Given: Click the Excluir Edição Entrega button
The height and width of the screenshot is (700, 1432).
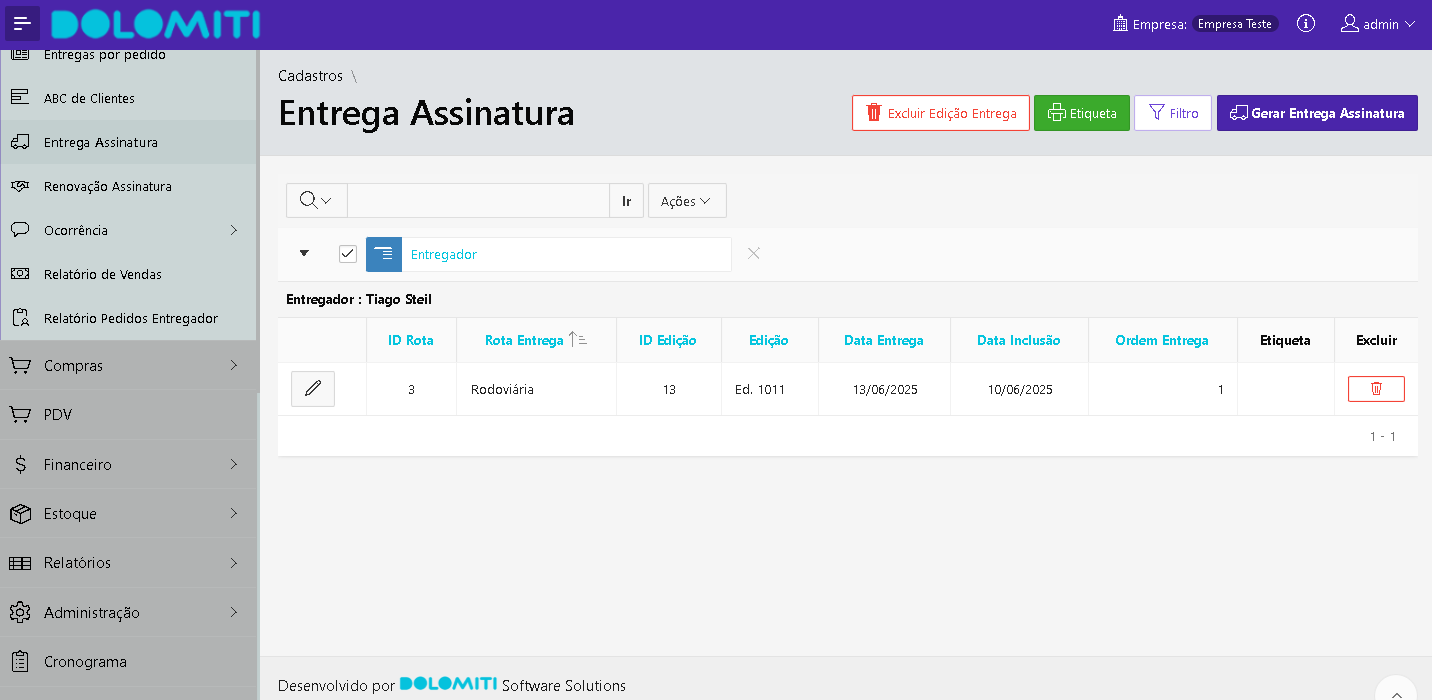Looking at the screenshot, I should coord(940,113).
